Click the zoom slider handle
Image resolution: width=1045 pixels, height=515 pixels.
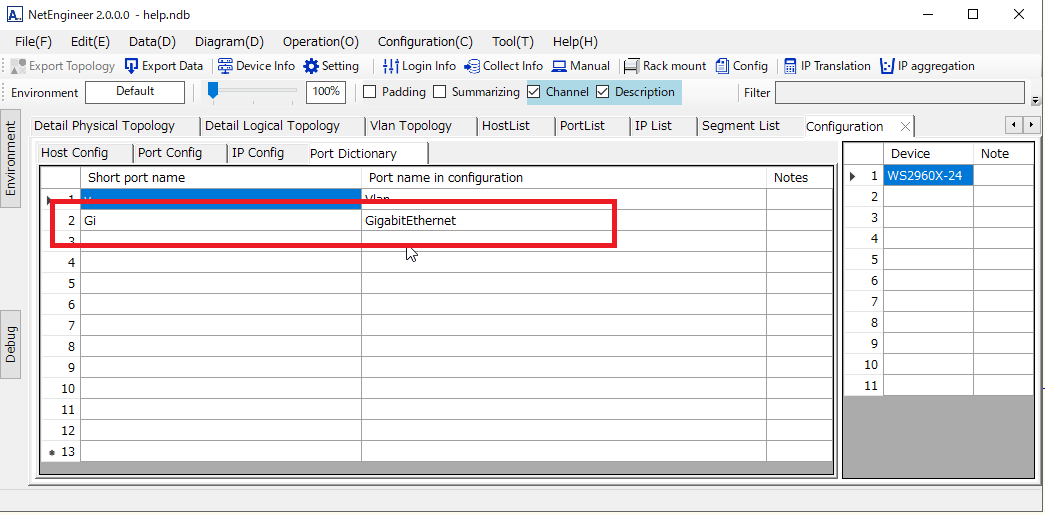pyautogui.click(x=213, y=91)
